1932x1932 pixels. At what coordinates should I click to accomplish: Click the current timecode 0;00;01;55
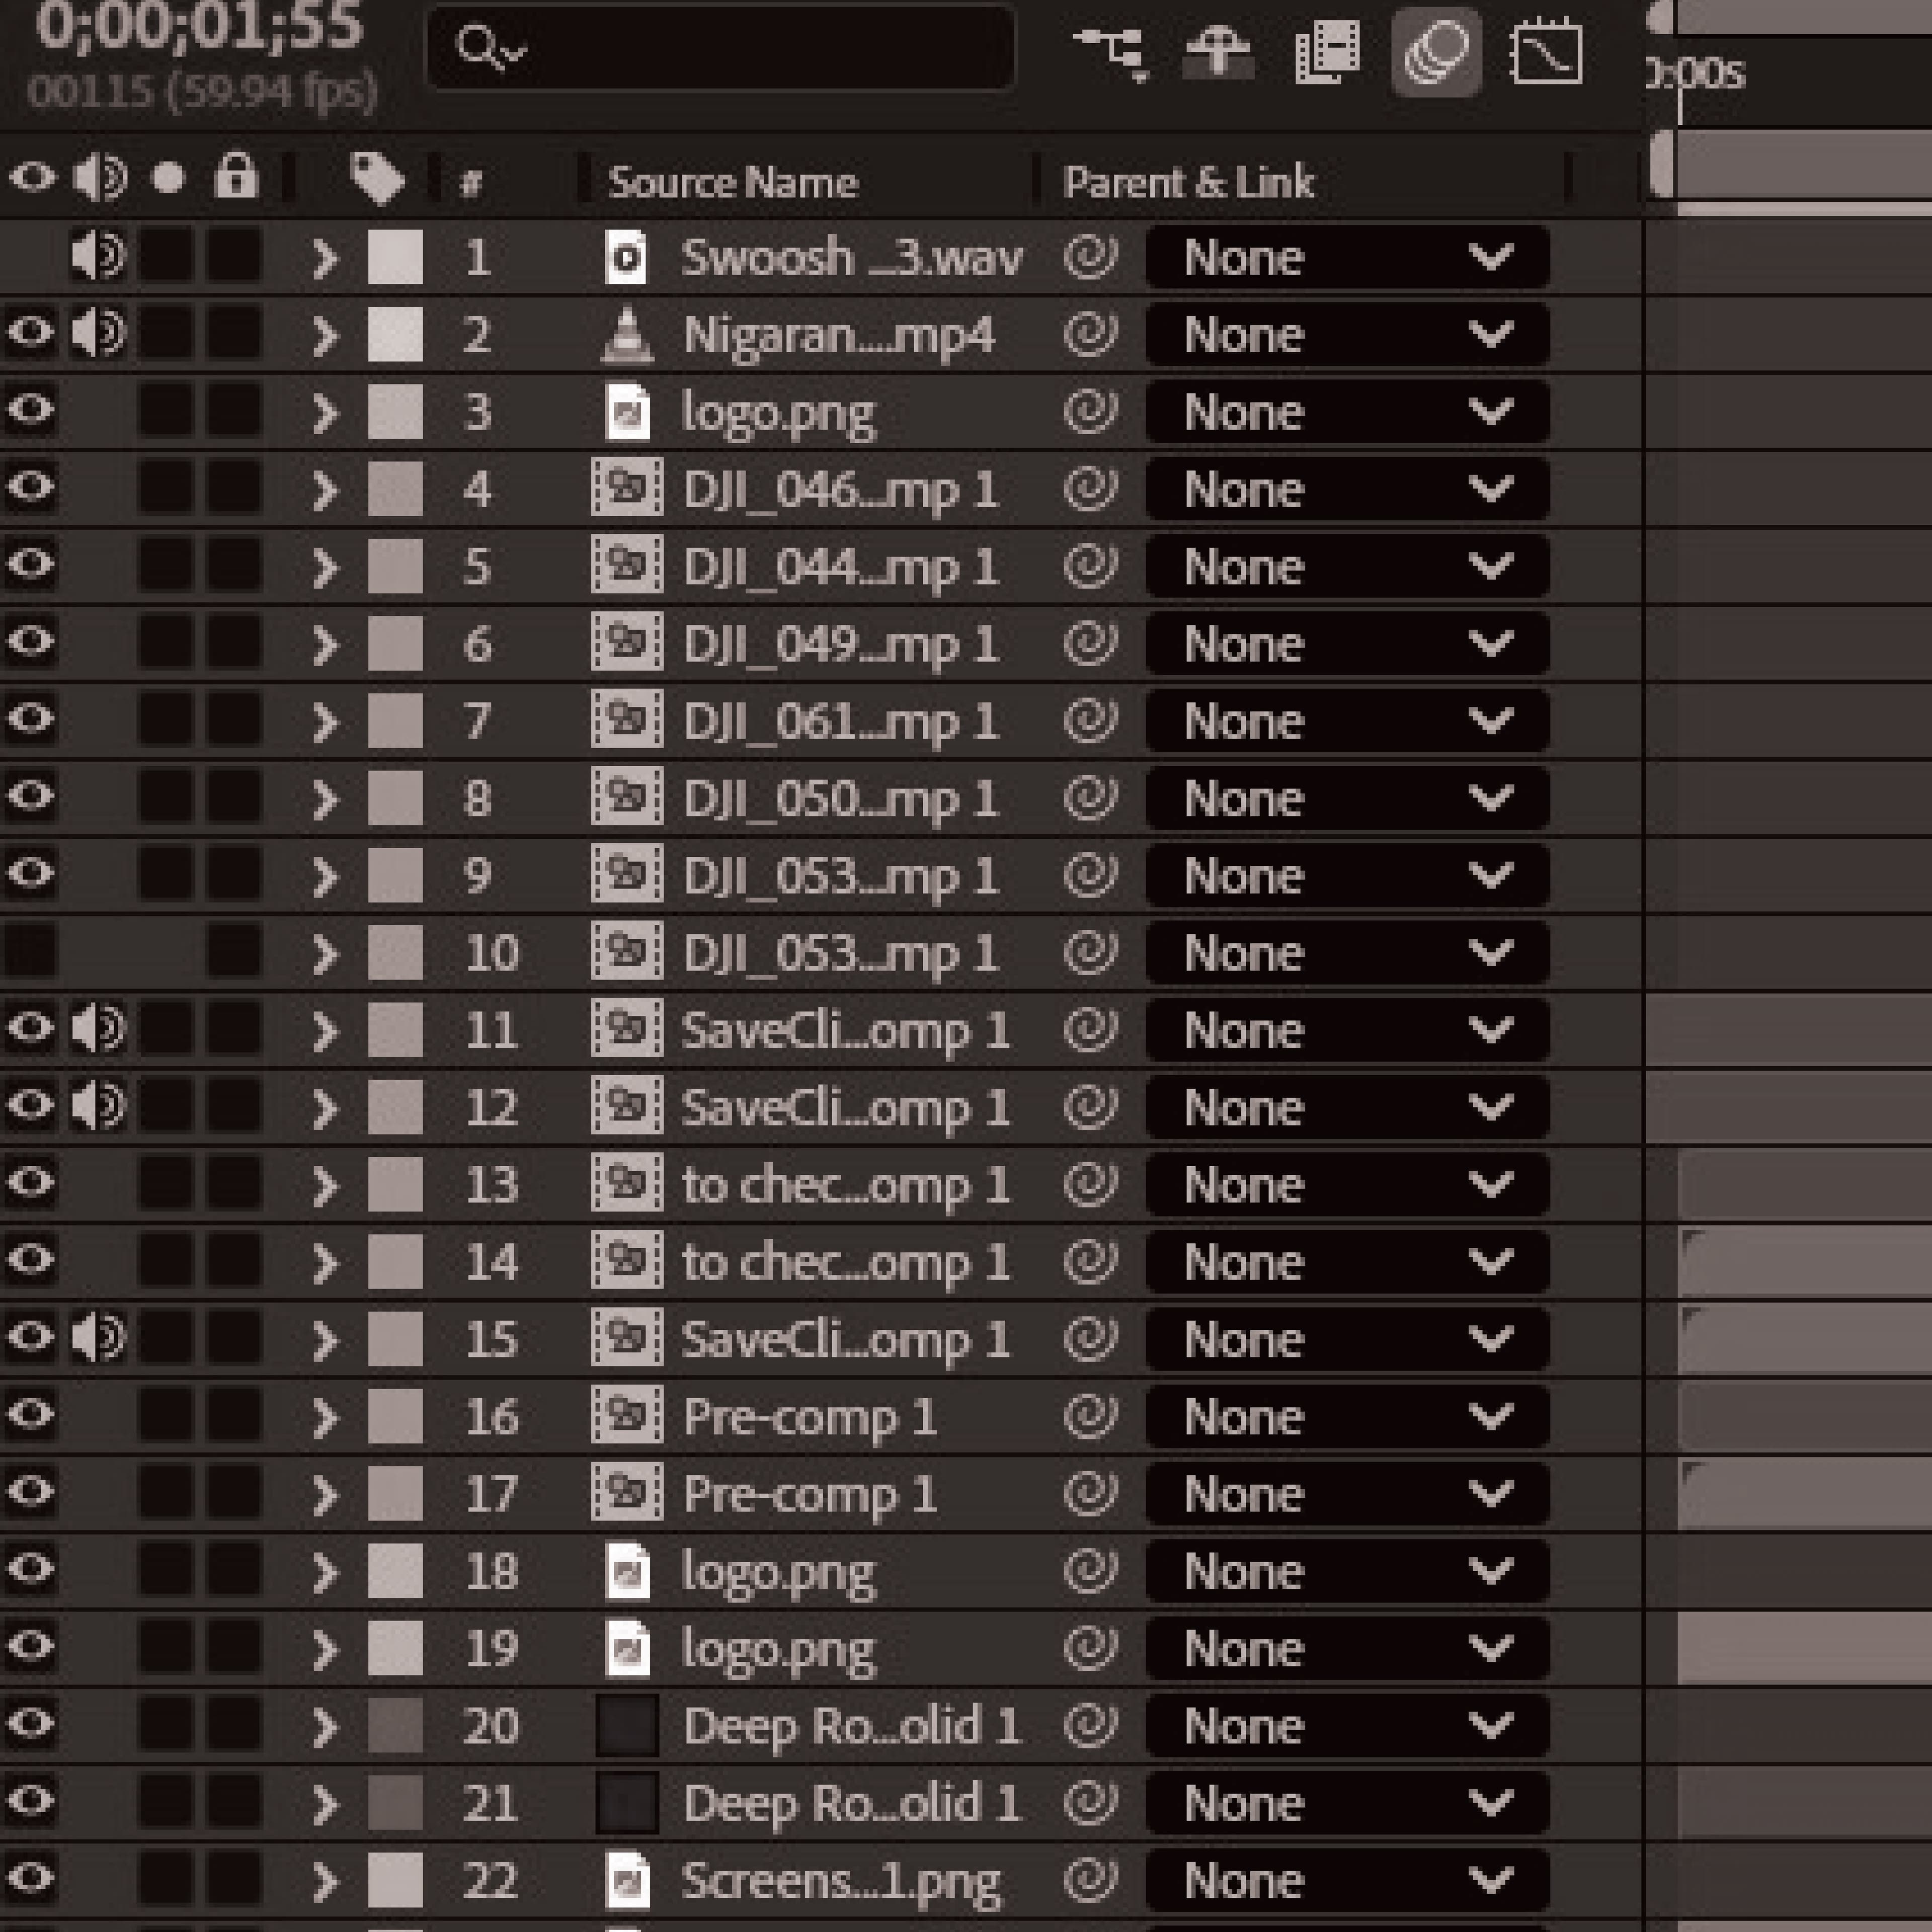click(198, 26)
